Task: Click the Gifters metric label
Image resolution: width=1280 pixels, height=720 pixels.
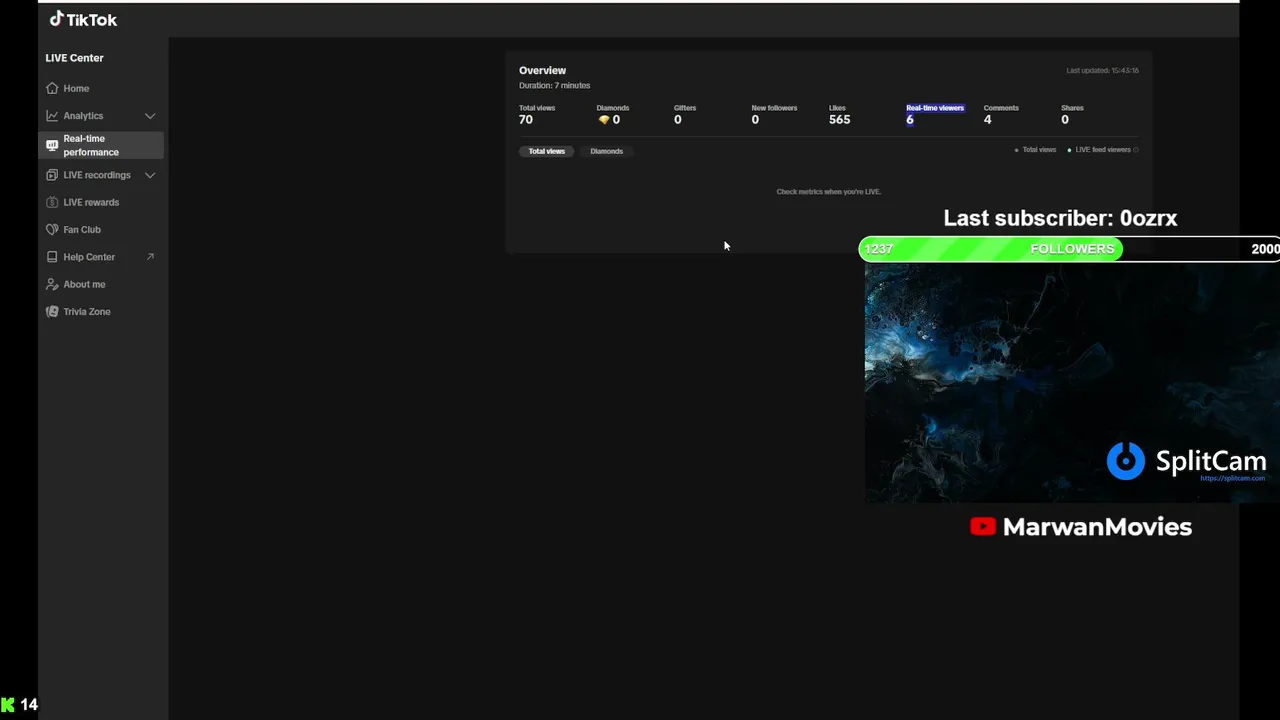Action: coord(685,108)
